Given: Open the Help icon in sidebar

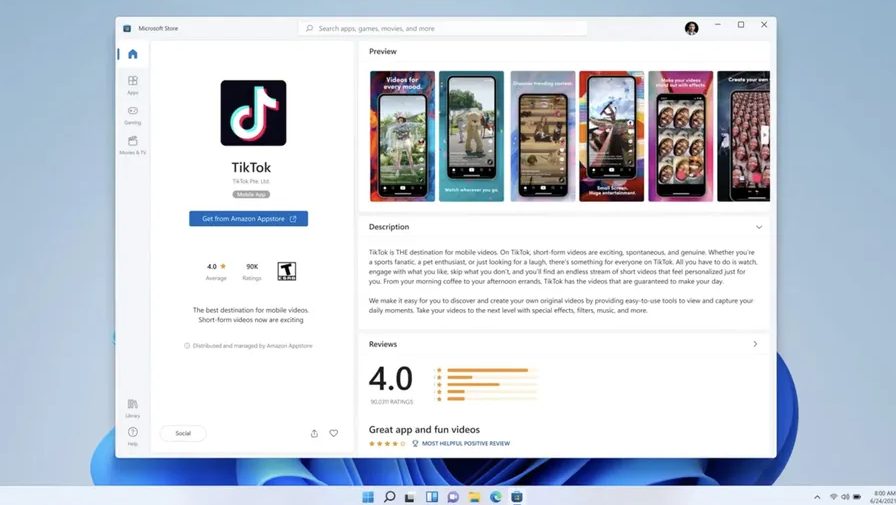Looking at the screenshot, I should (132, 434).
